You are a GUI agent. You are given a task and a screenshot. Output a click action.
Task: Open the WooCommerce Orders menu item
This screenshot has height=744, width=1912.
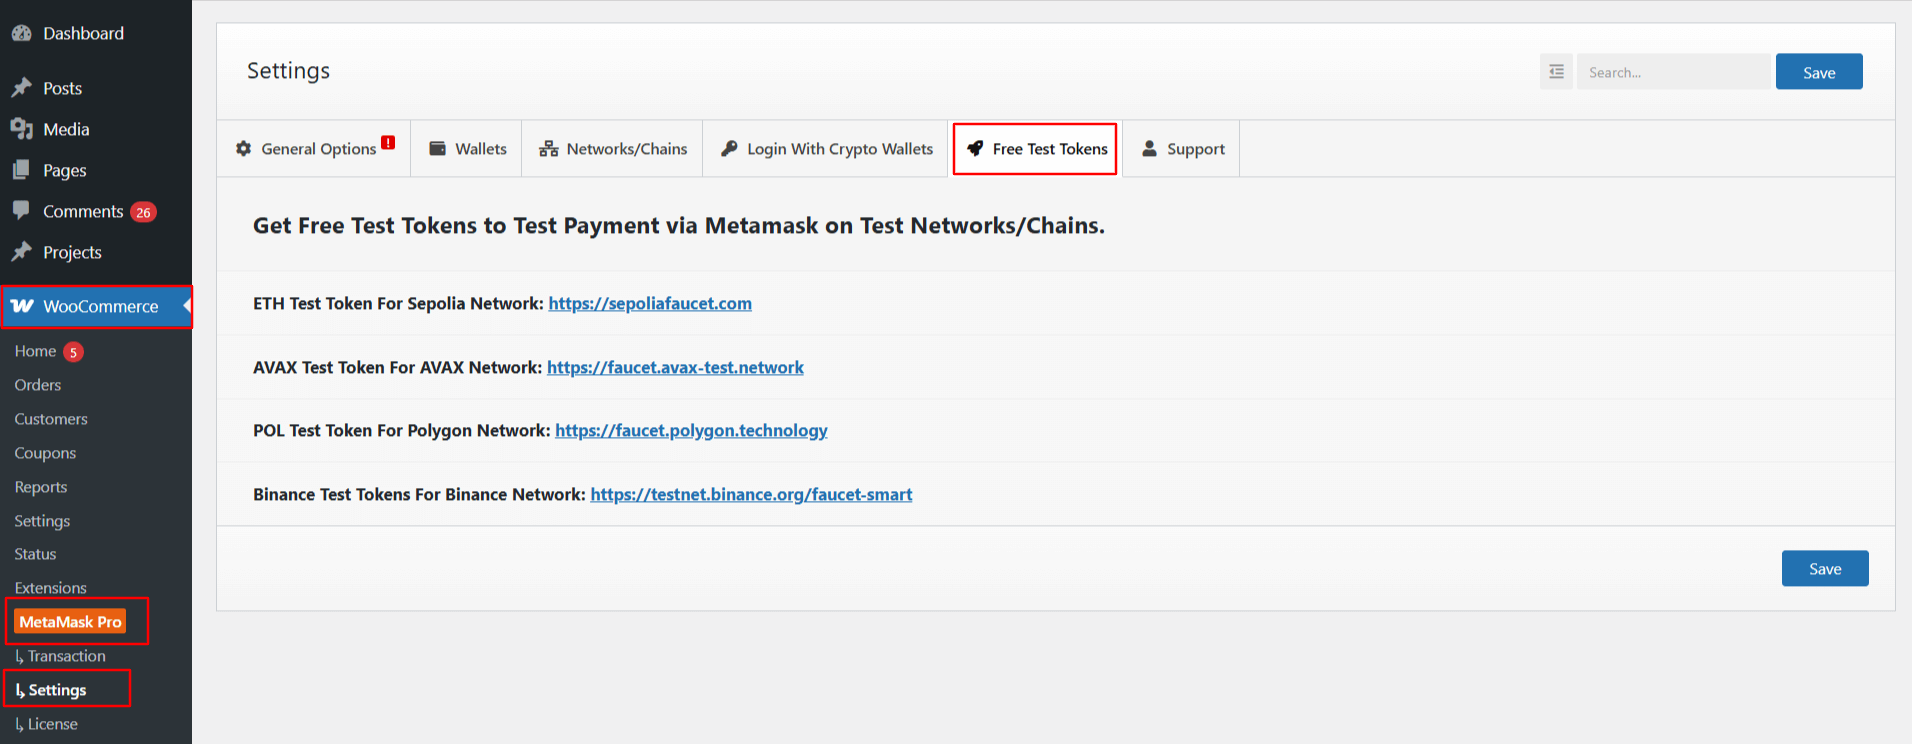(38, 385)
